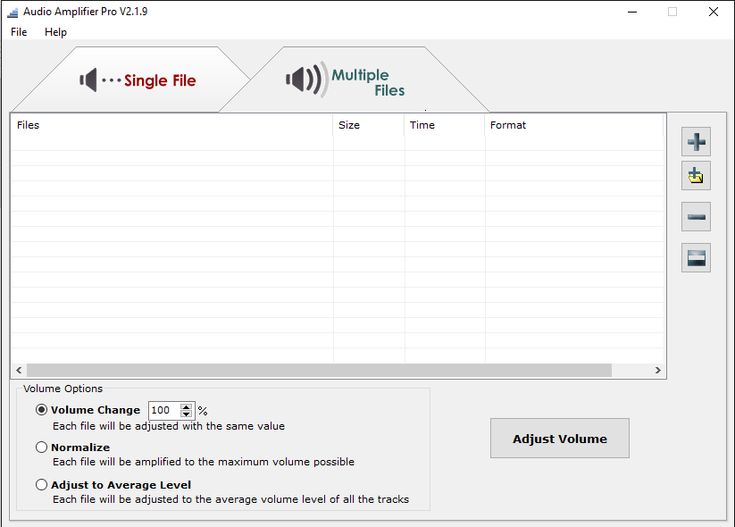Viewport: 735px width, 527px height.
Task: Click the right scroll arrow of file list
Action: click(658, 370)
